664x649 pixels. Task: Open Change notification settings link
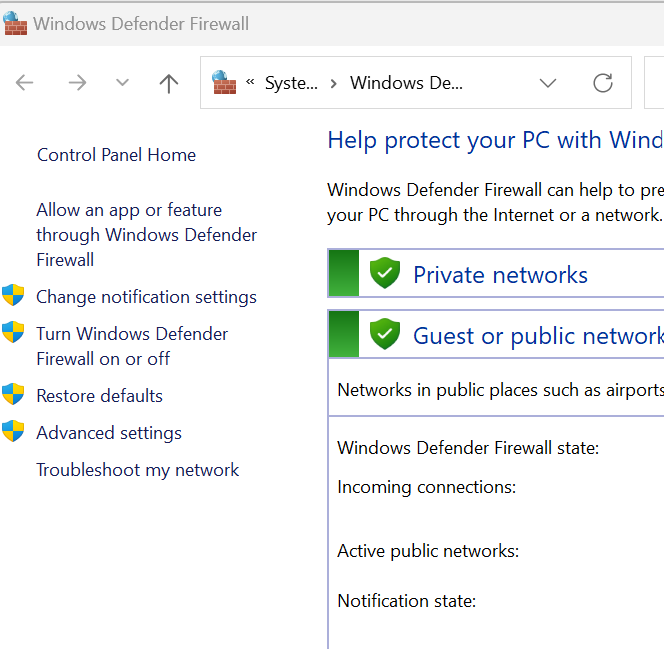147,297
